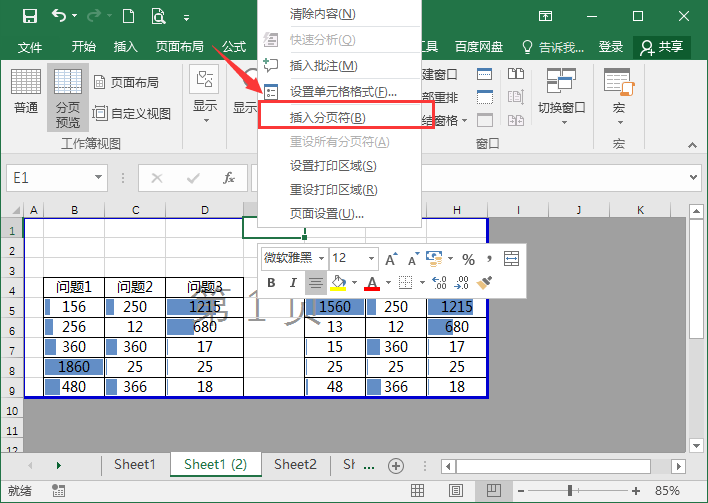This screenshot has height=503, width=708.
Task: Expand the formula bar chevron
Action: [x=694, y=177]
